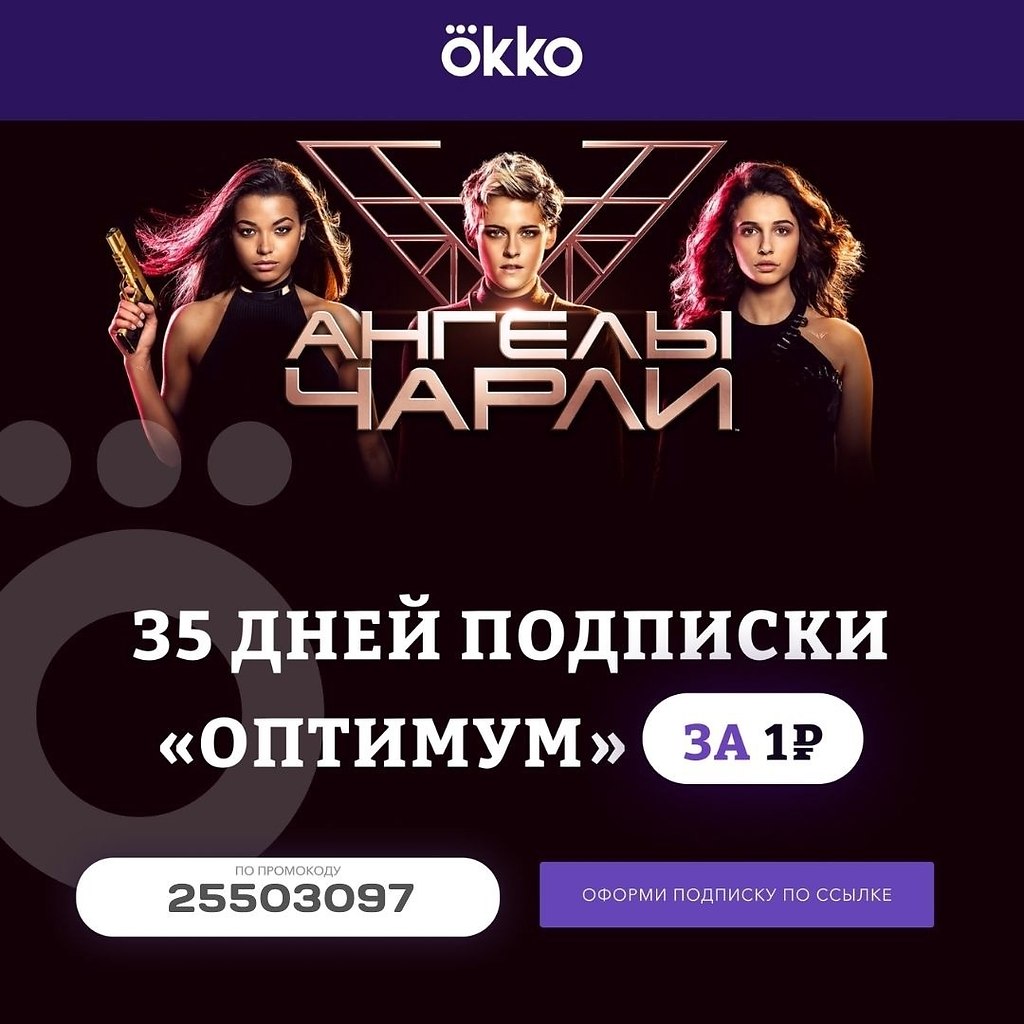
Task: Click the gray circle overlapping the woman's elbow
Action: click(x=138, y=462)
